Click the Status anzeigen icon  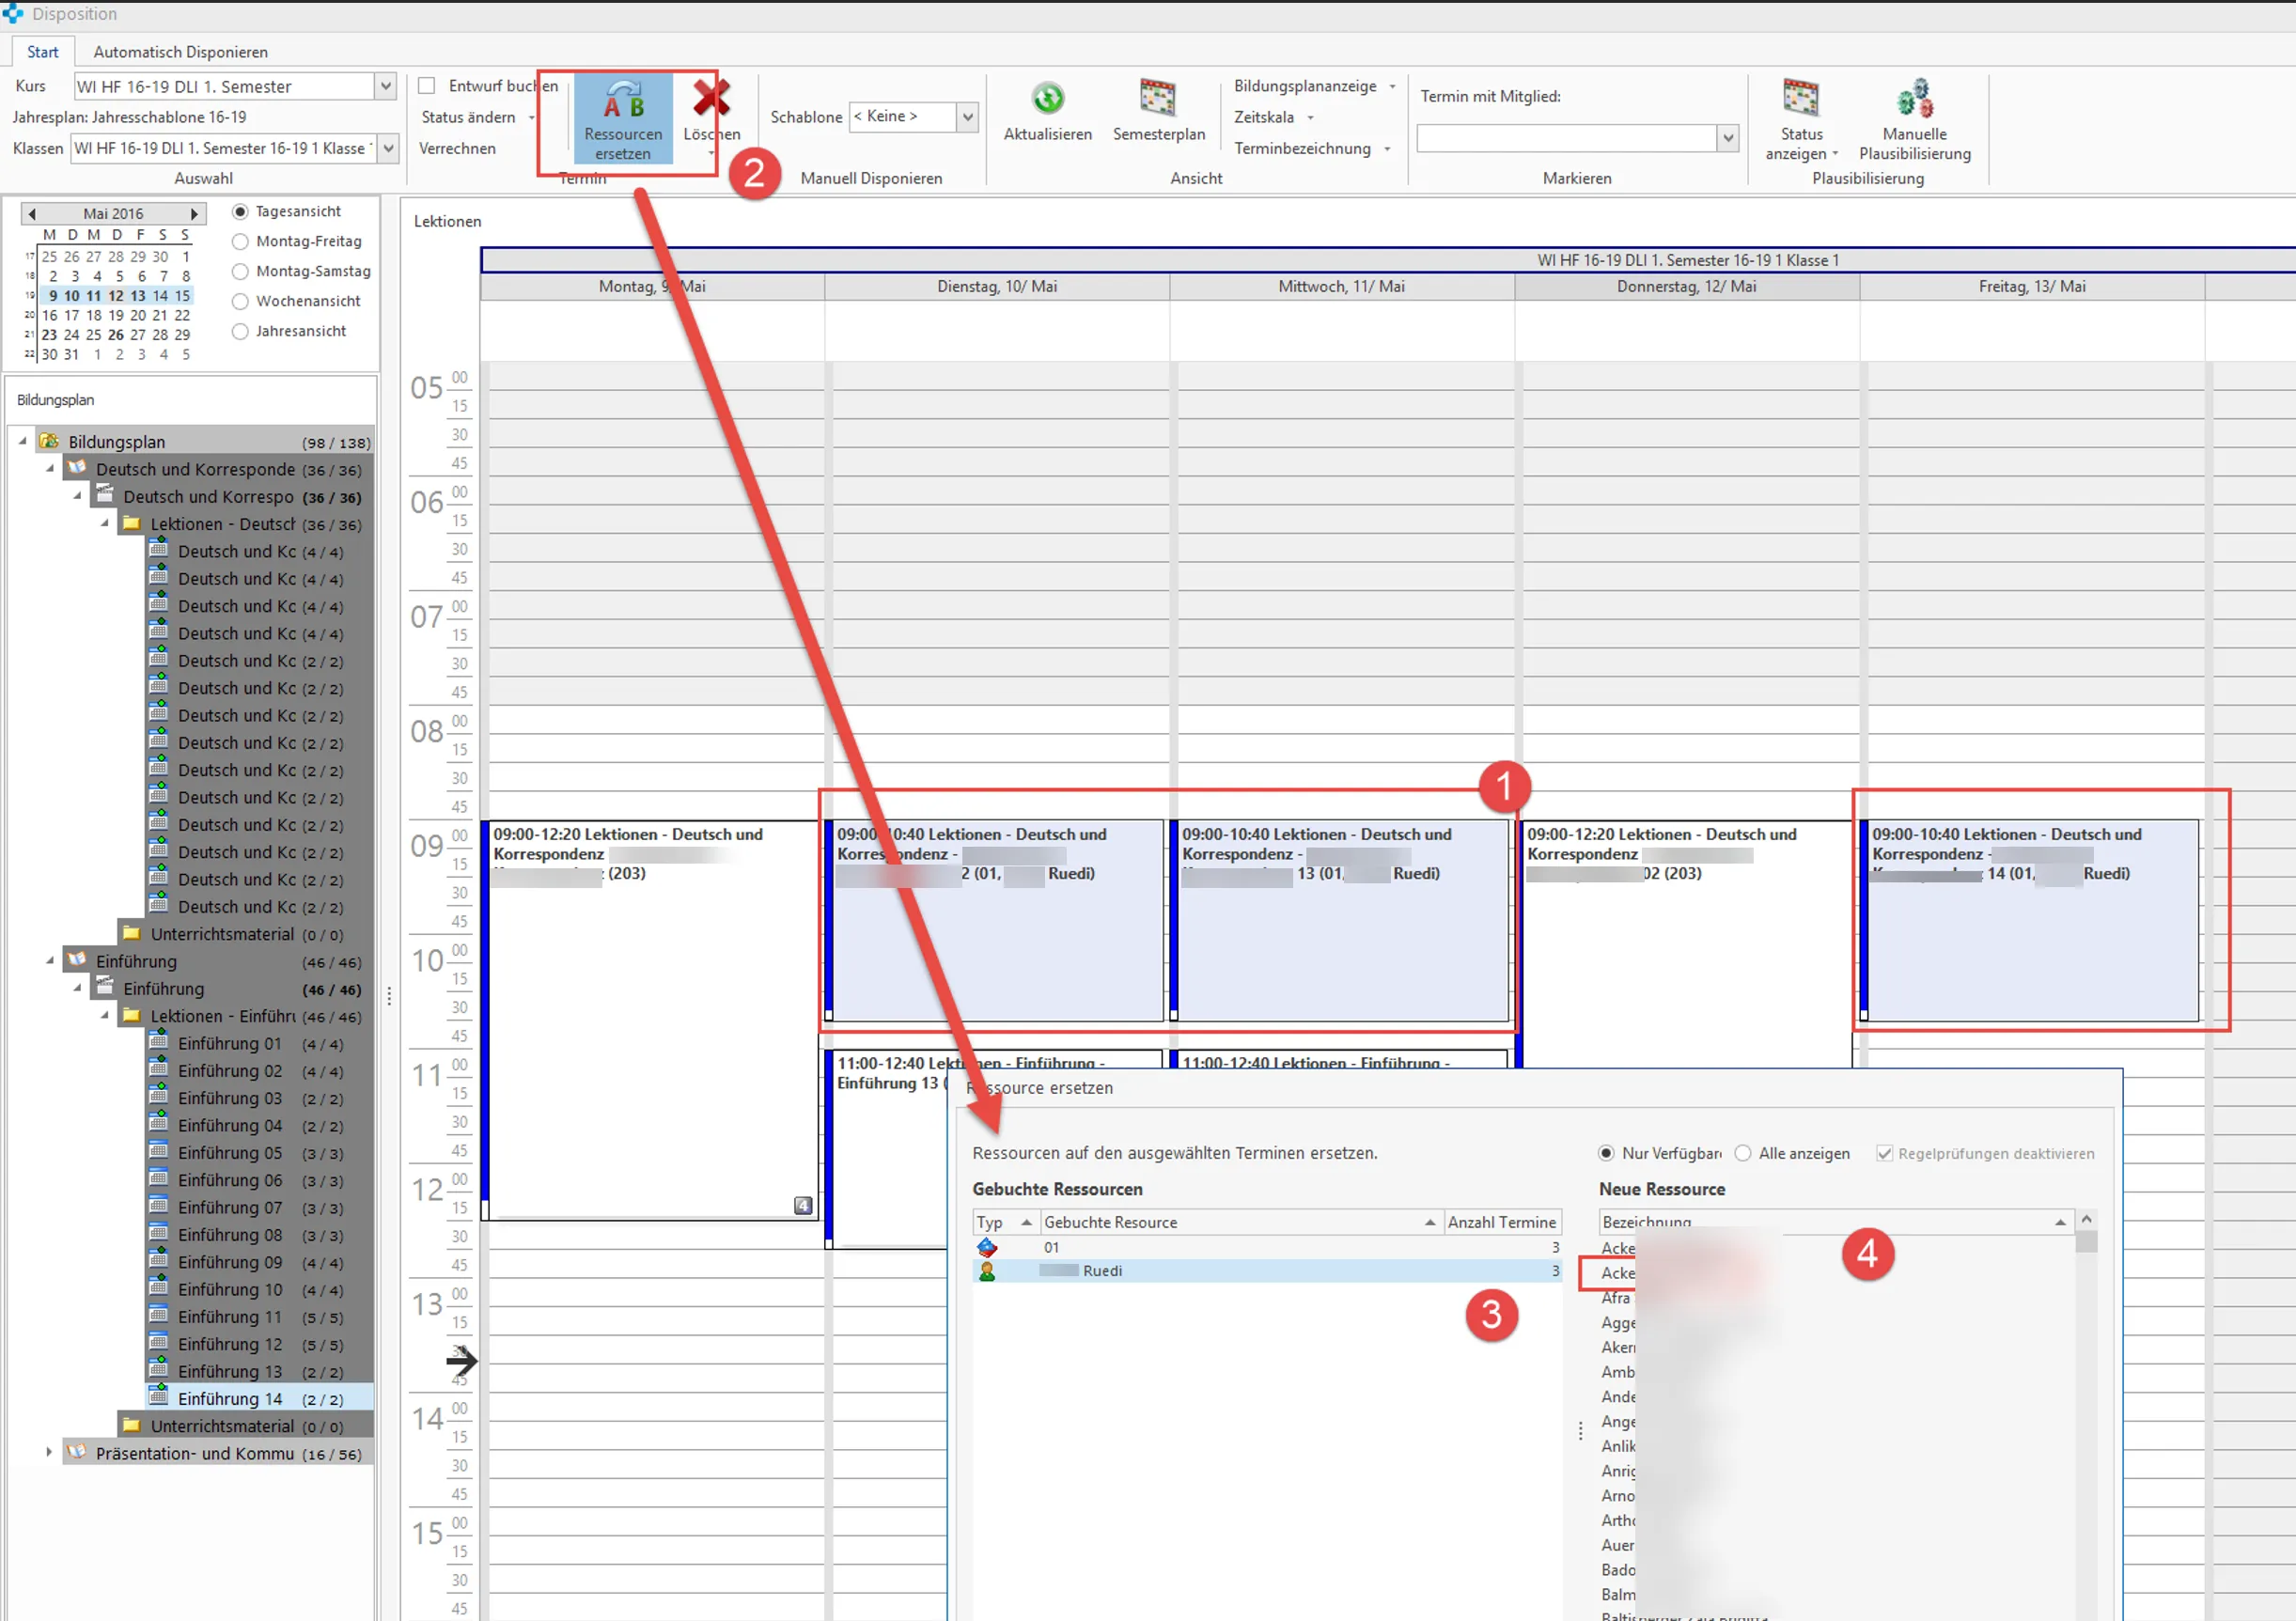pos(1800,98)
